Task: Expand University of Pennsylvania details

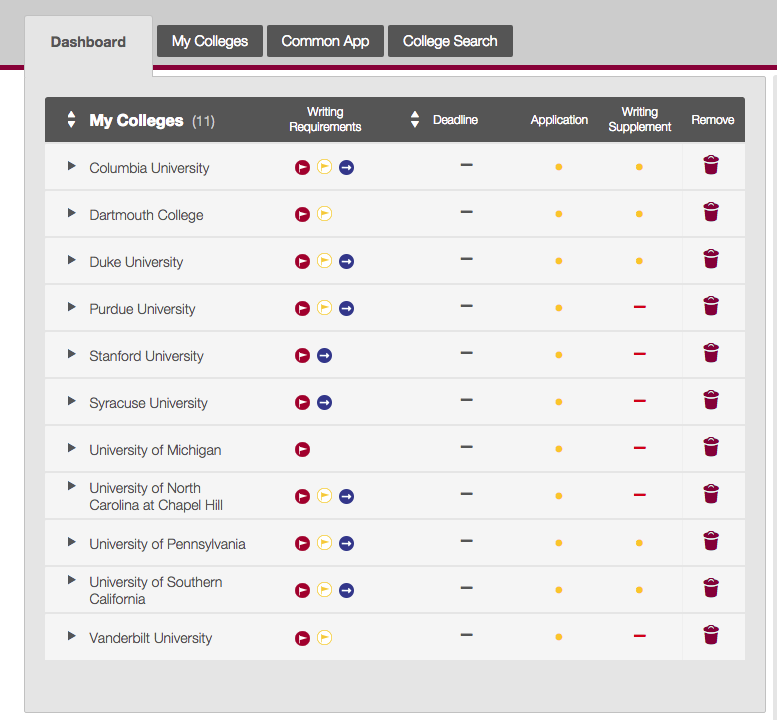Action: point(72,542)
